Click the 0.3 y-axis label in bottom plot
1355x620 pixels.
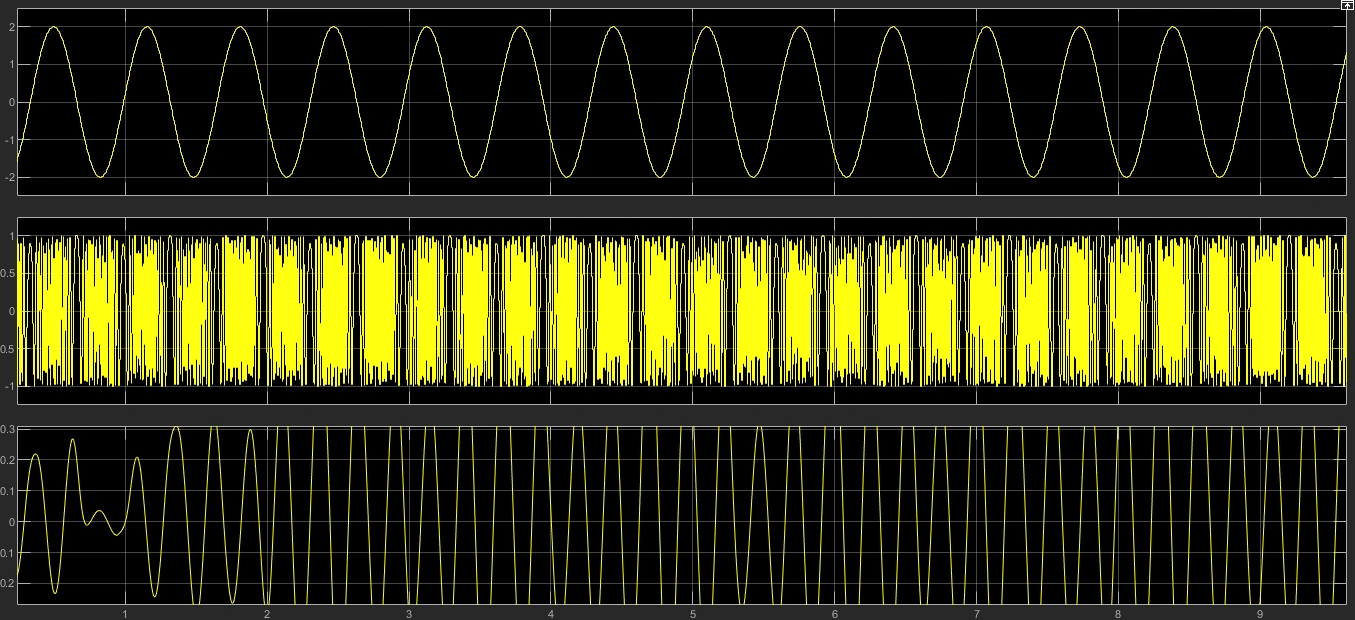8,429
